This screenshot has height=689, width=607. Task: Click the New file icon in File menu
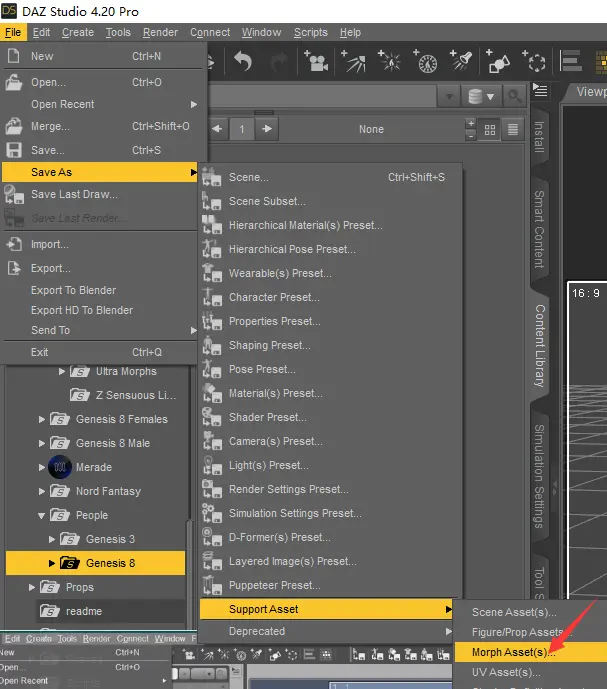[x=14, y=56]
